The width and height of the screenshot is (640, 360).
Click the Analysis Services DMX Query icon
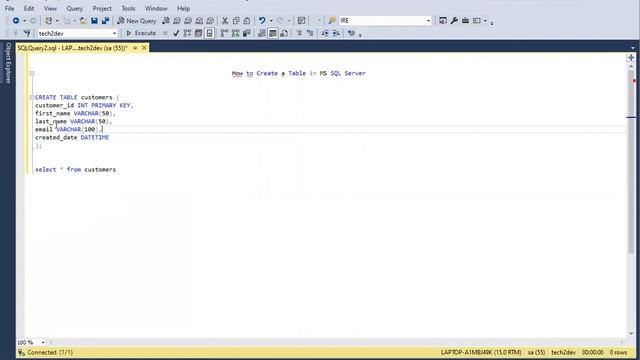pos(188,20)
